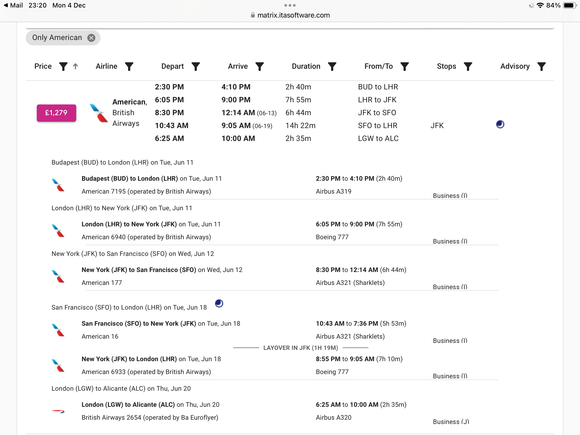This screenshot has height=435, width=580.
Task: Remove the Only American filter chip
Action: (91, 38)
